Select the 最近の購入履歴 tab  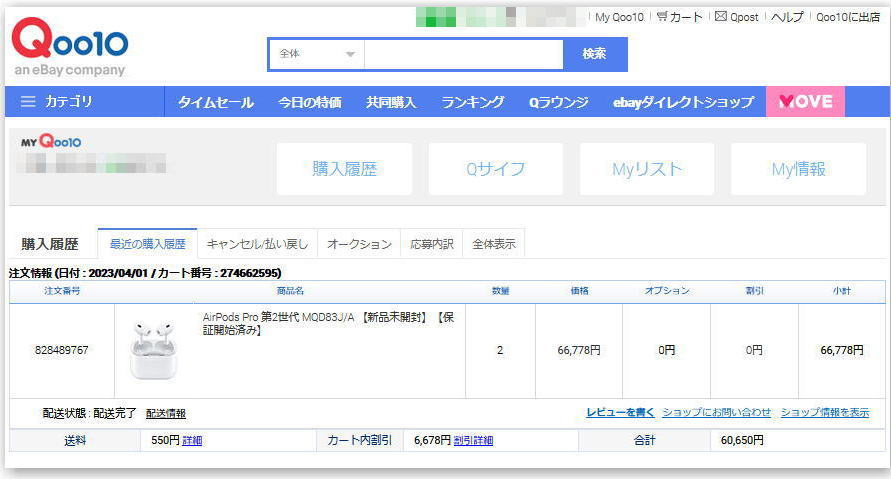(148, 244)
